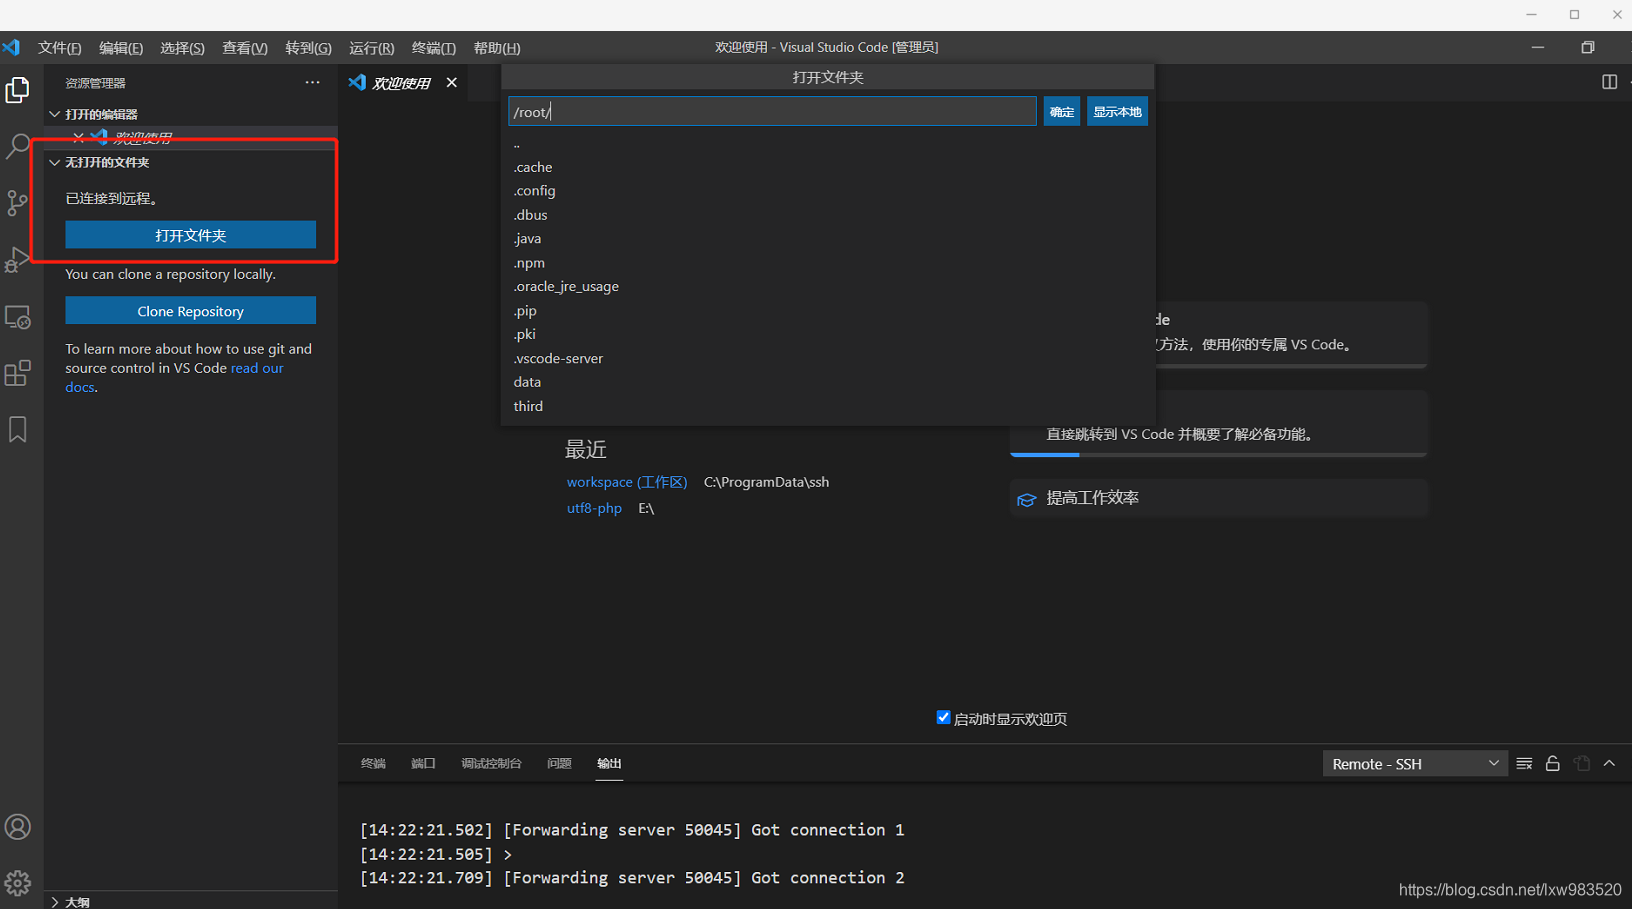Select the 输出 panel tab
Screen dimensions: 1632x909
[609, 763]
